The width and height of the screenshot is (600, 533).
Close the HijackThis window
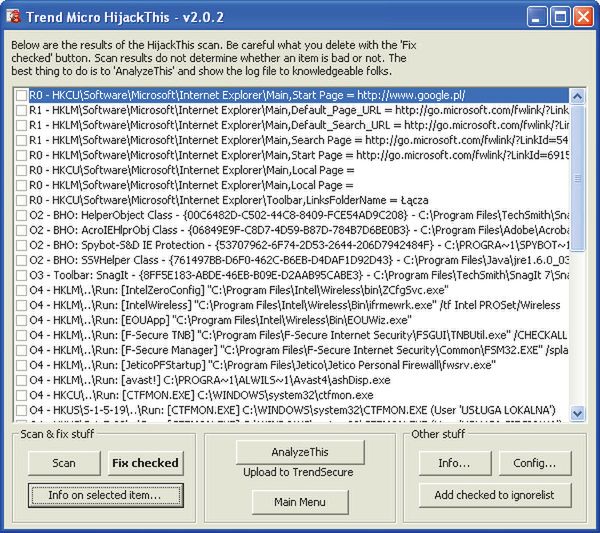583,17
